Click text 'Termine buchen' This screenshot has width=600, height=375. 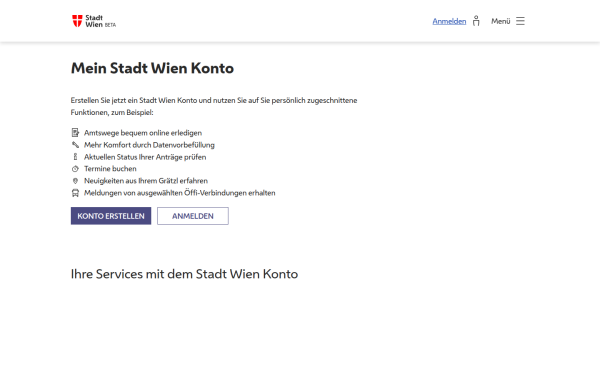pos(110,169)
